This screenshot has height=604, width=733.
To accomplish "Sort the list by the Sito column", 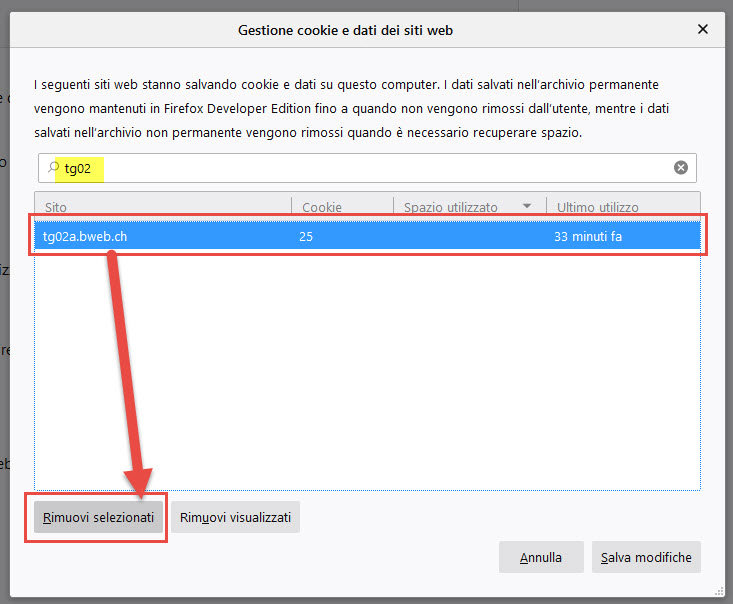I will [160, 207].
